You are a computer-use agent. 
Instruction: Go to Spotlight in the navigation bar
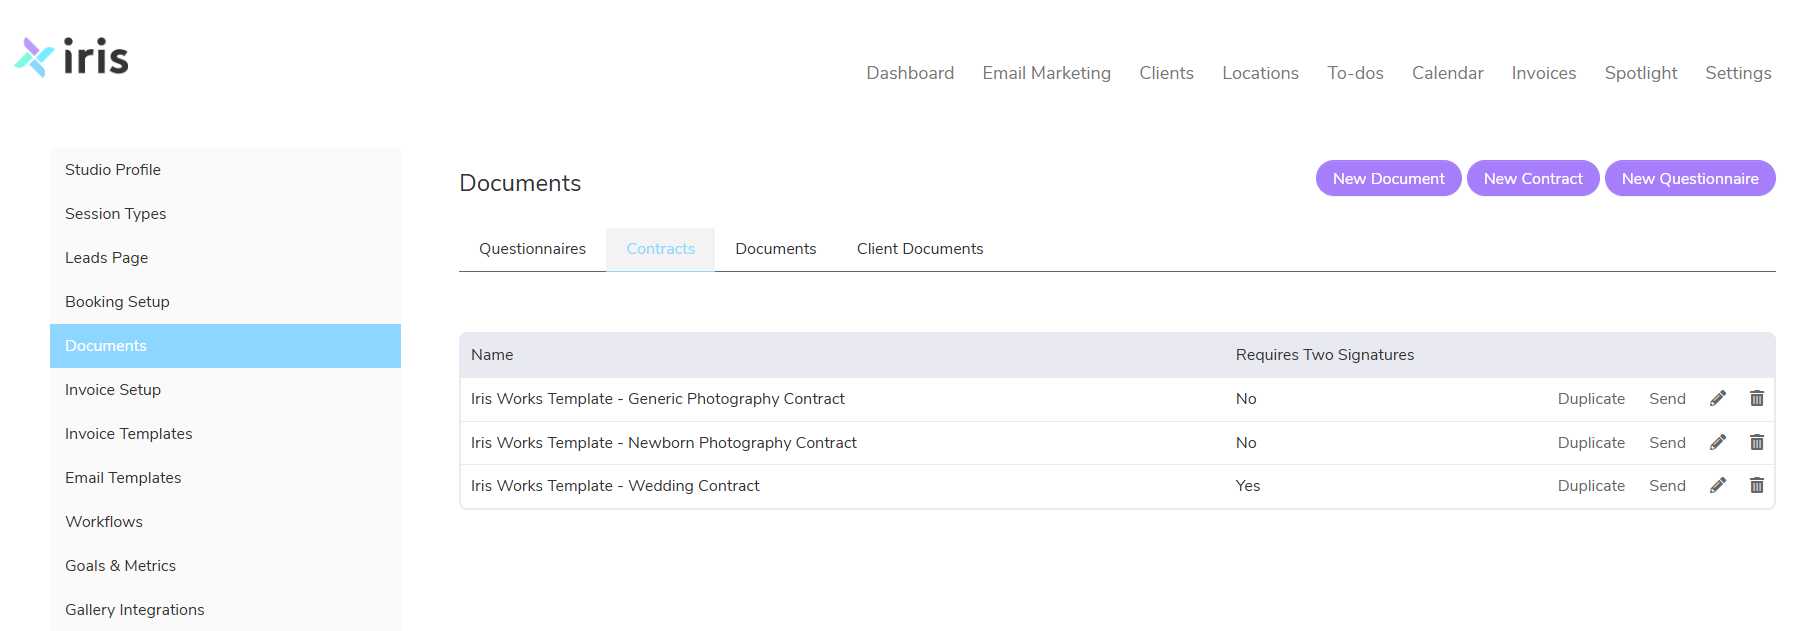pyautogui.click(x=1640, y=73)
